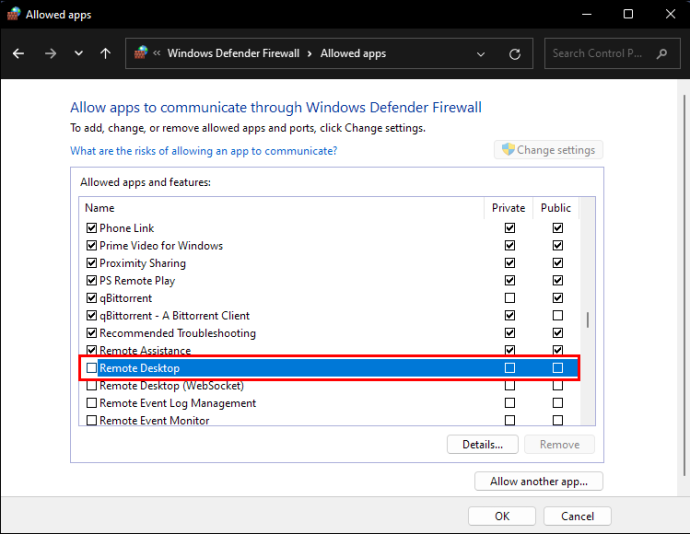
Task: Uncheck Public for Phone Link
Action: click(558, 228)
